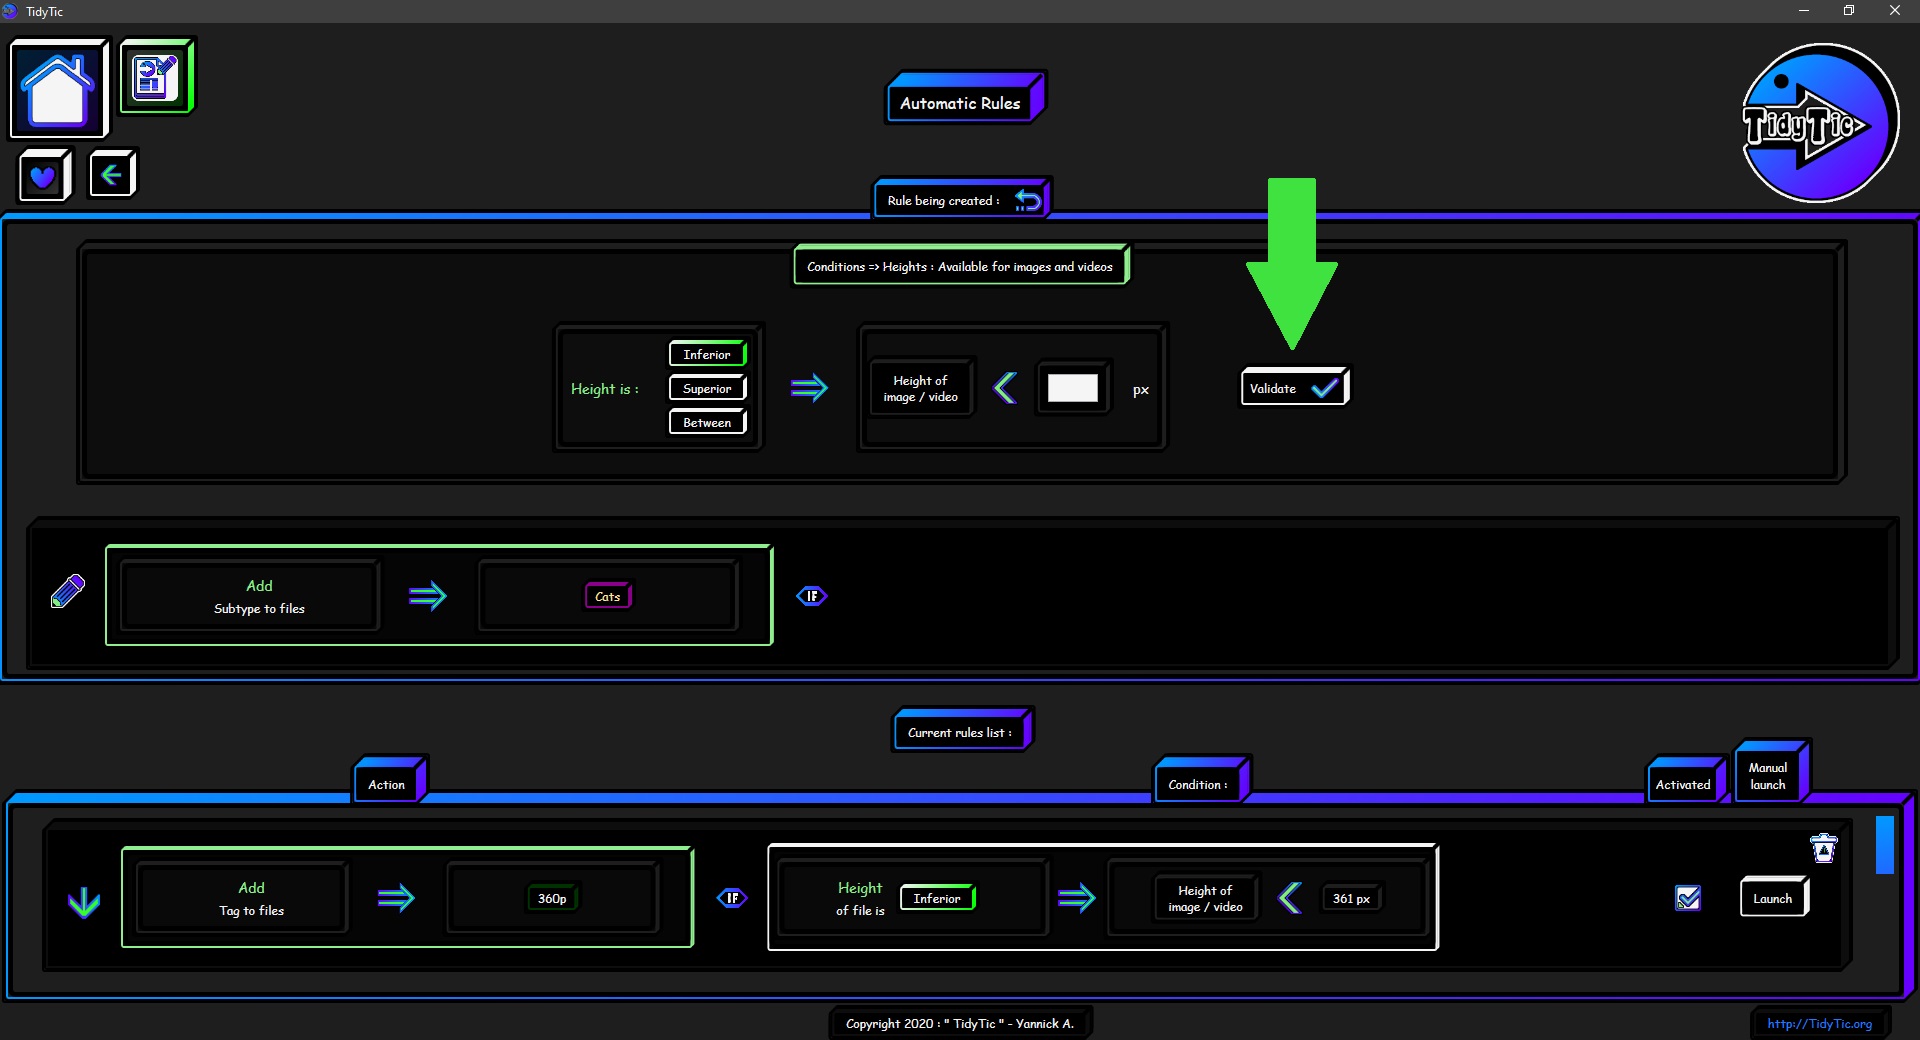Click the Condition column header
The width and height of the screenshot is (1920, 1040).
coord(1202,781)
